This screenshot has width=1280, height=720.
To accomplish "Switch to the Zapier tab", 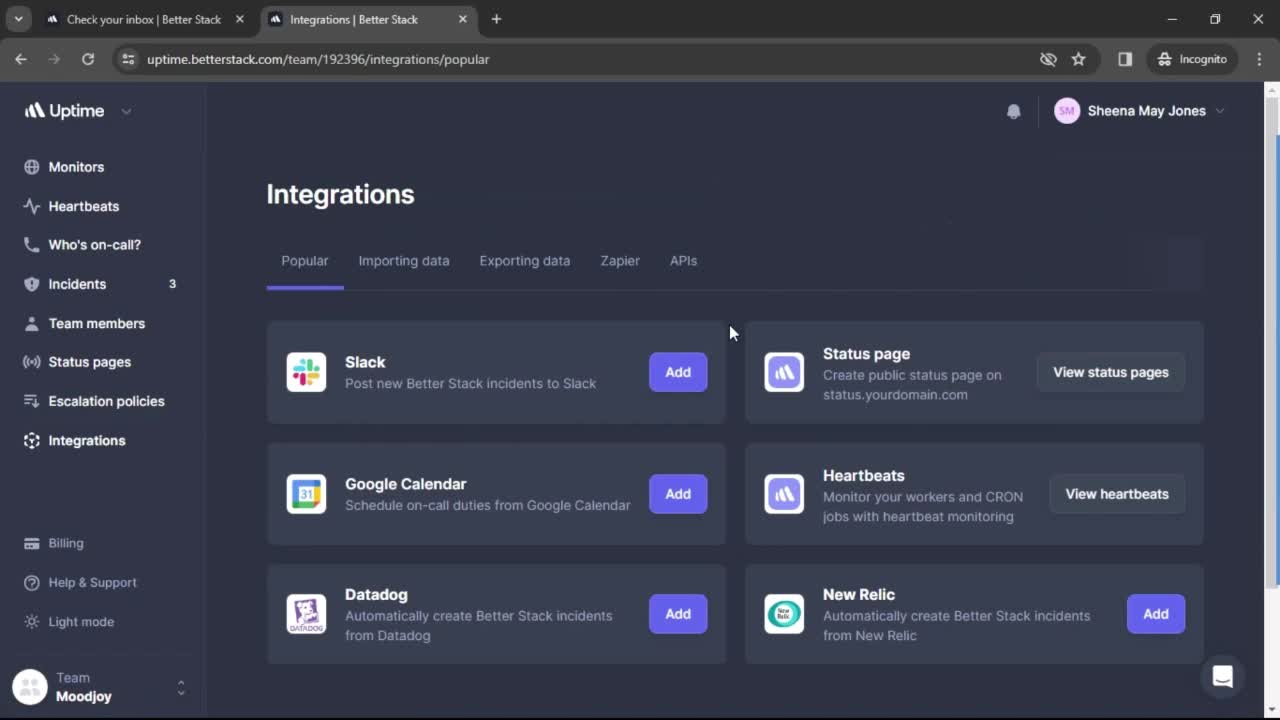I will (x=620, y=261).
